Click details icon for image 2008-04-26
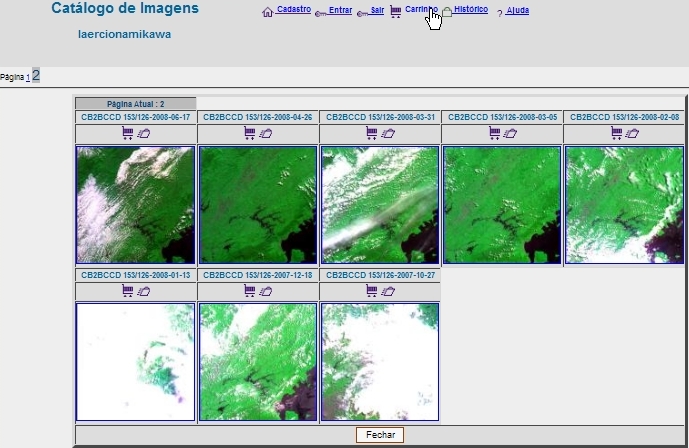Screen dimensions: 689x448 pos(266,133)
